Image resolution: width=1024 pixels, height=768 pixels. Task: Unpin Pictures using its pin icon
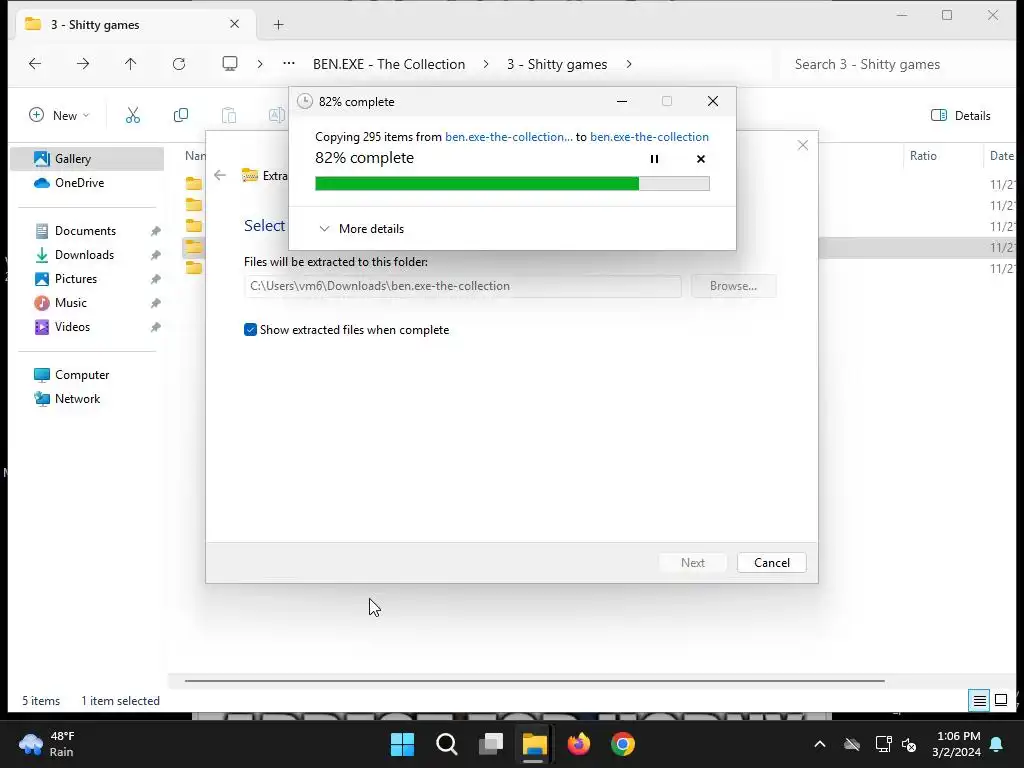(x=155, y=280)
